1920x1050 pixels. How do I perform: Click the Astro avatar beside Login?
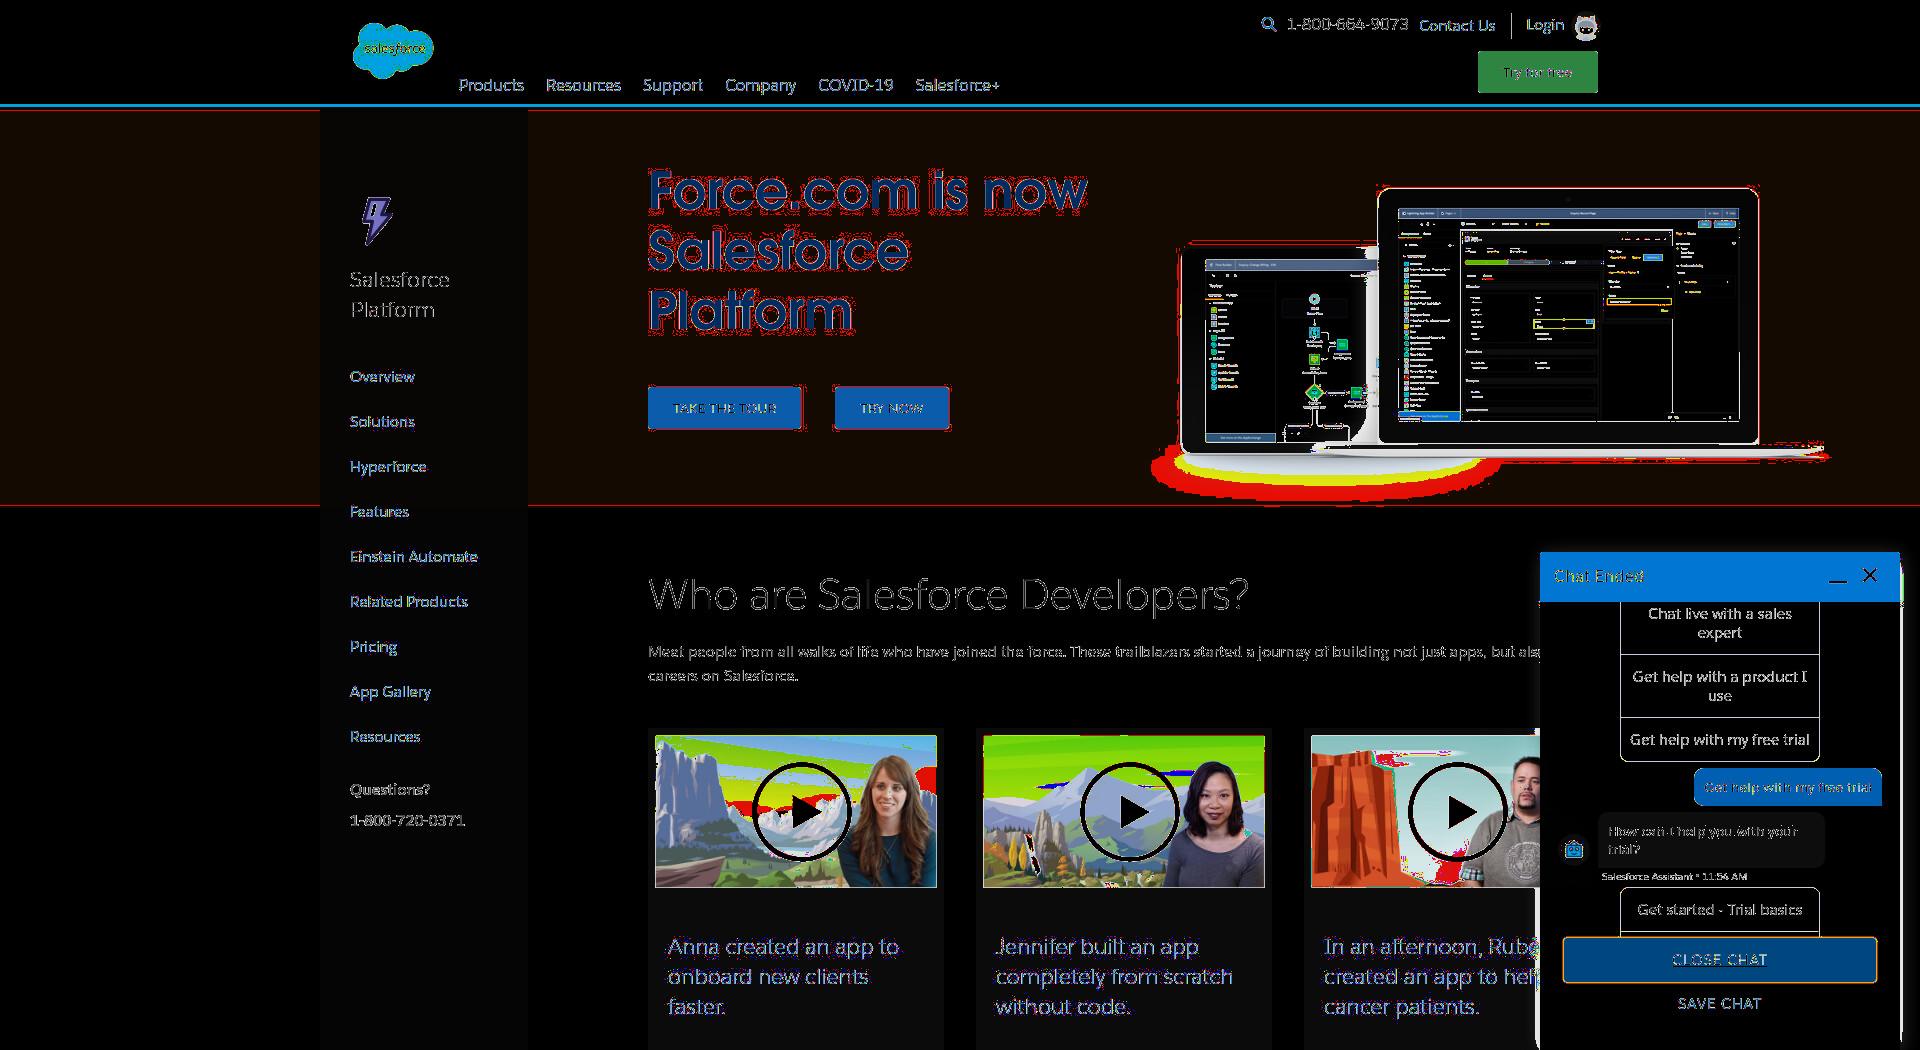coord(1586,27)
